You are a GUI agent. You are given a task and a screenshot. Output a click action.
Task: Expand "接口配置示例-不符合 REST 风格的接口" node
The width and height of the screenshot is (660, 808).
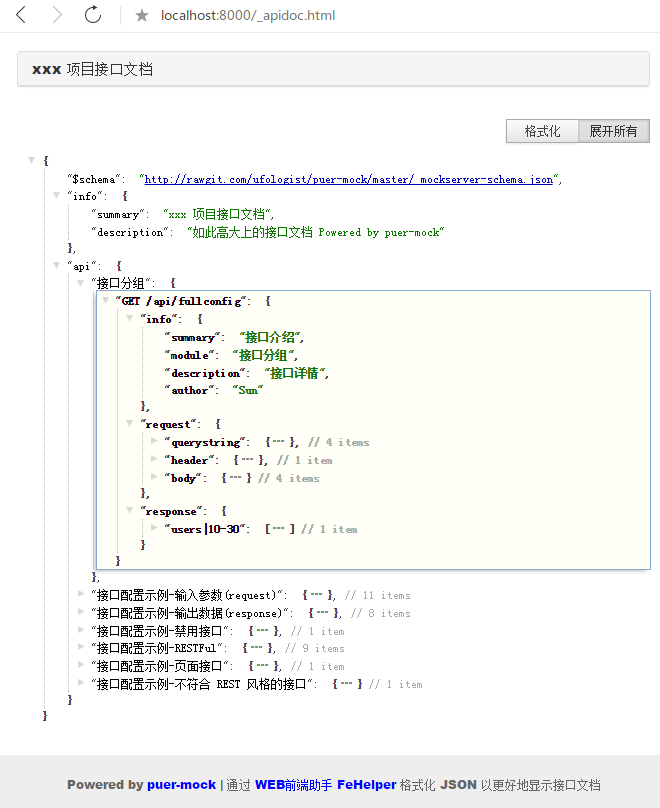pos(81,683)
